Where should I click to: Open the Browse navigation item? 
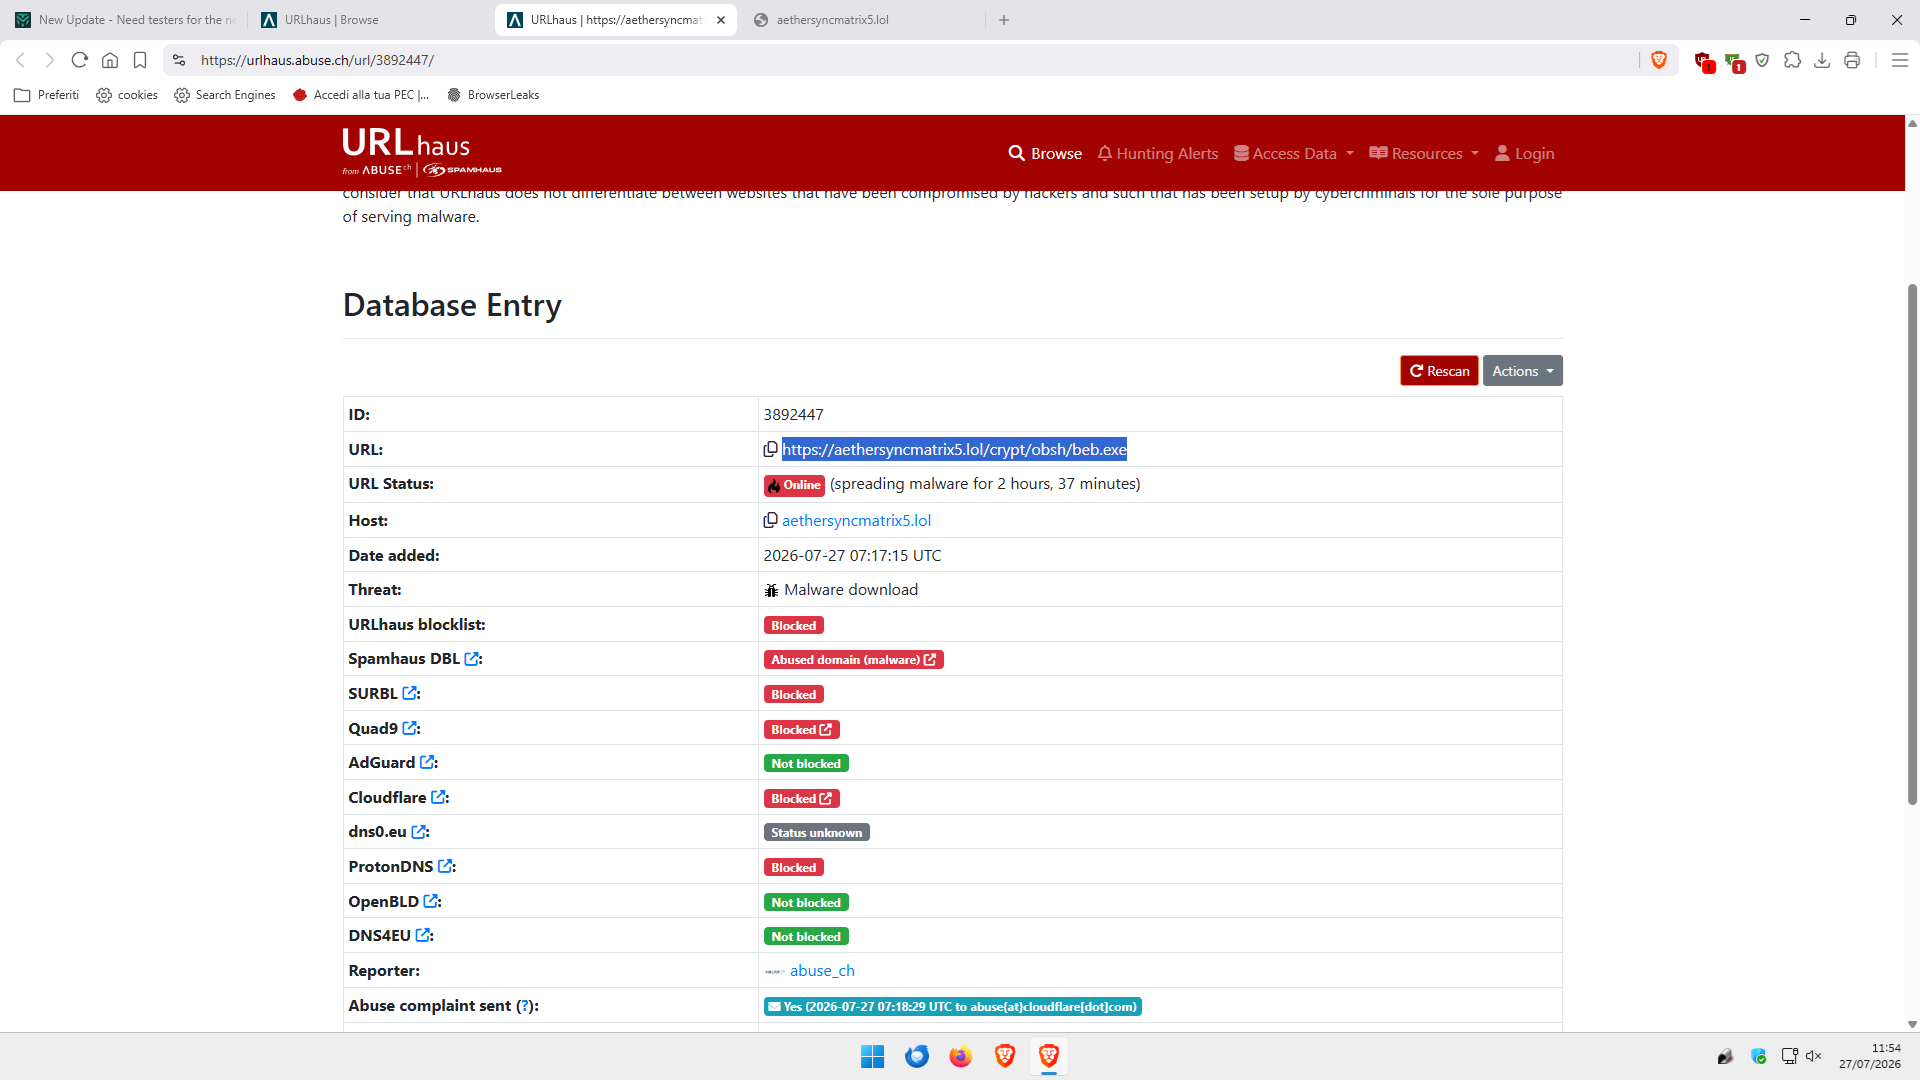pos(1045,153)
